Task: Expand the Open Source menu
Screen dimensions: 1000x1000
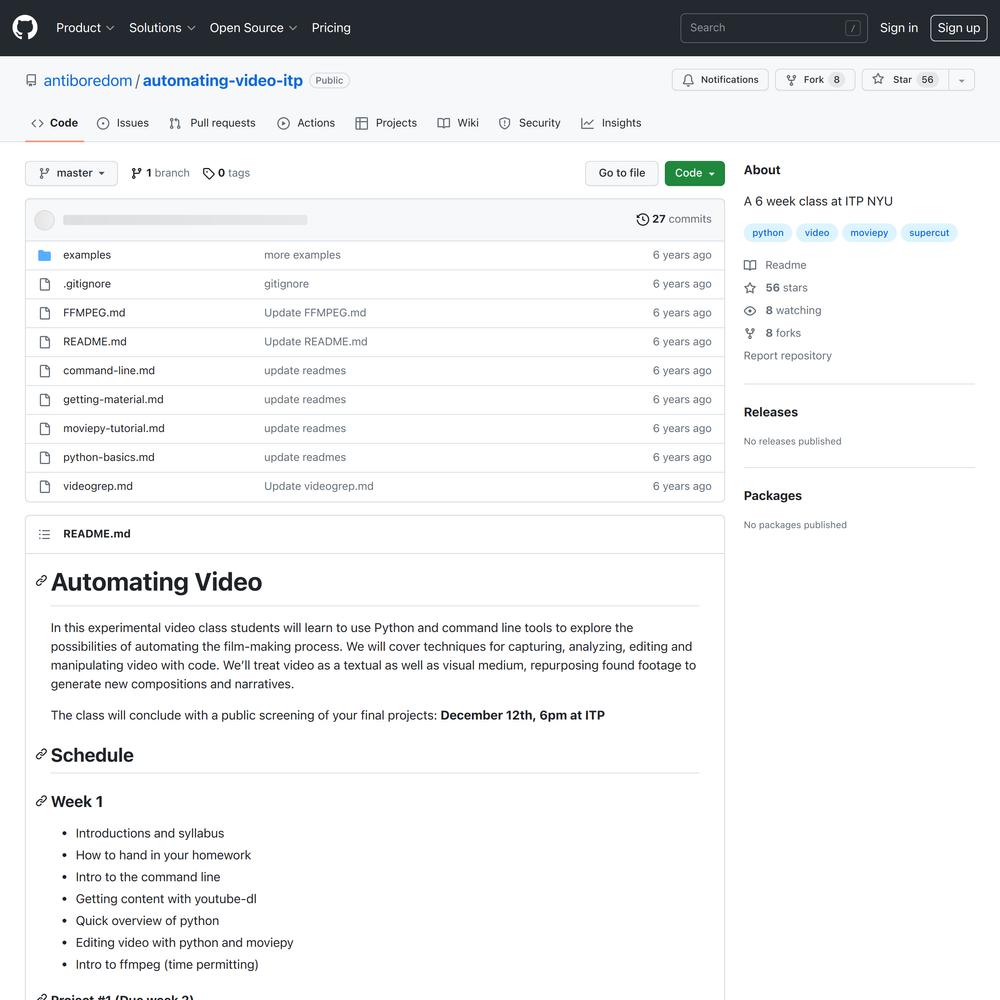Action: coord(253,27)
